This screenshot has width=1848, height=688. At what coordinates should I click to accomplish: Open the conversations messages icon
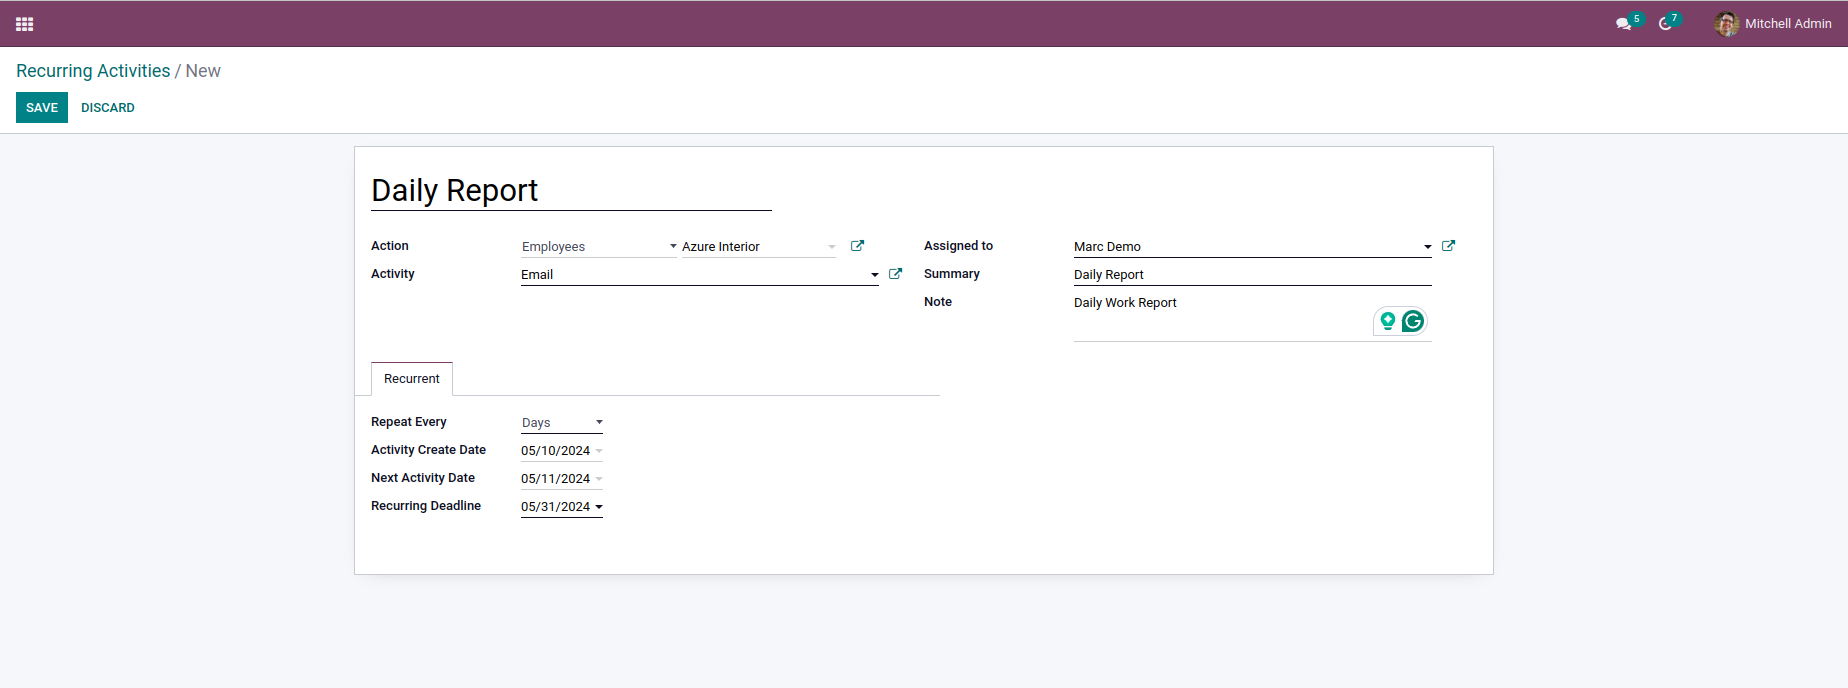click(x=1623, y=24)
